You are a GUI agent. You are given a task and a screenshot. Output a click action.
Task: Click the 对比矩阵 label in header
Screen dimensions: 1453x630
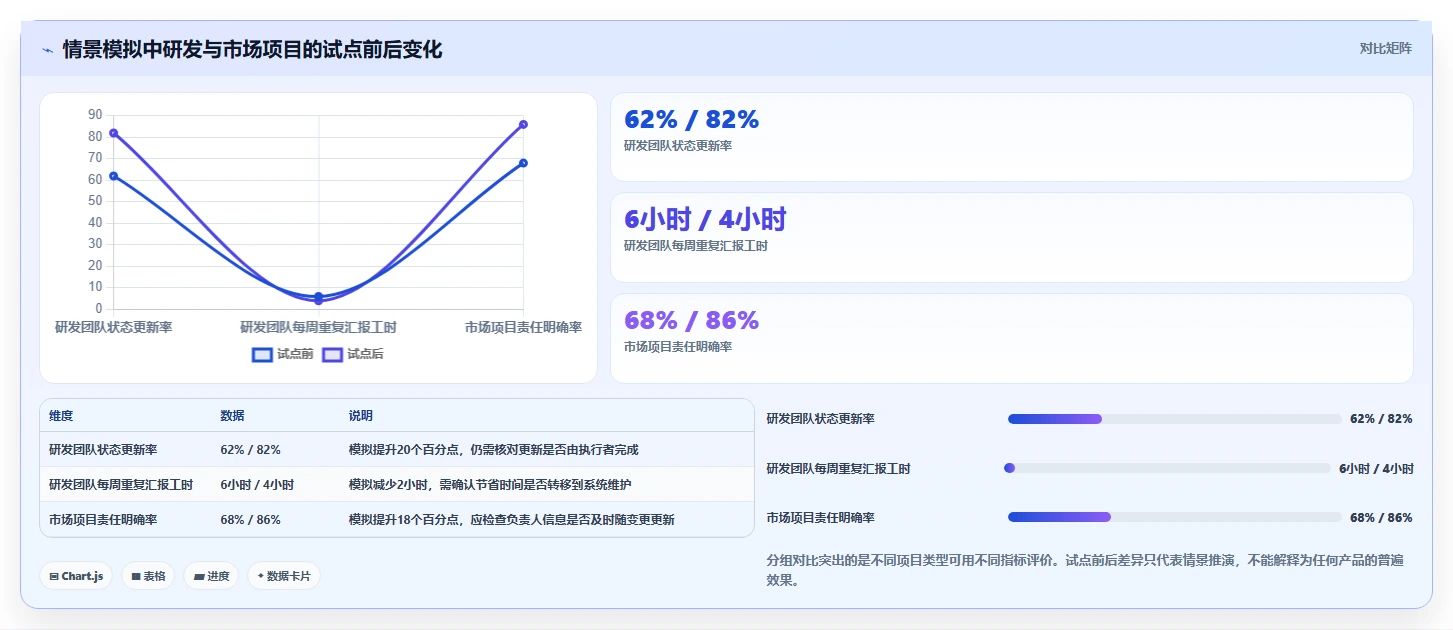tap(1385, 48)
